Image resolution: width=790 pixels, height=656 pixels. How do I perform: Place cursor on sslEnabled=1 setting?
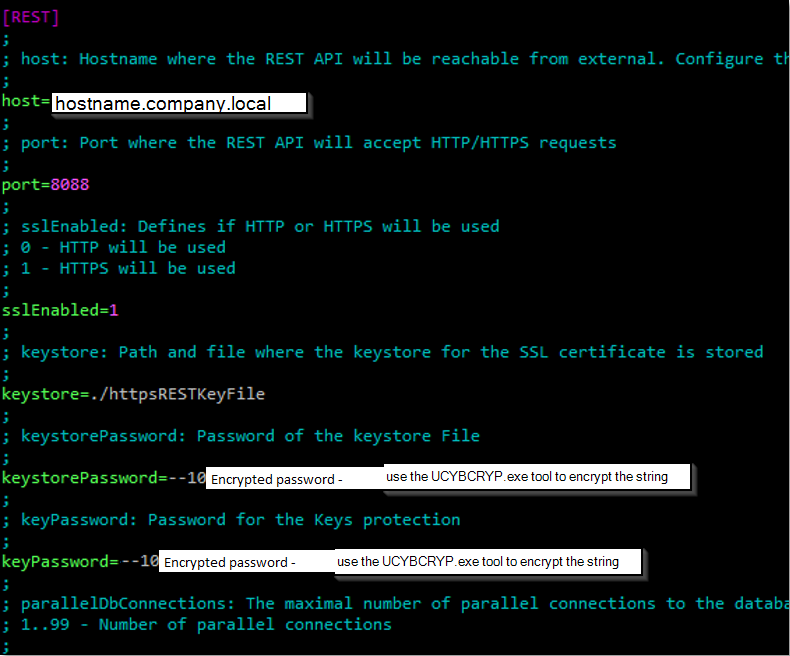[60, 310]
